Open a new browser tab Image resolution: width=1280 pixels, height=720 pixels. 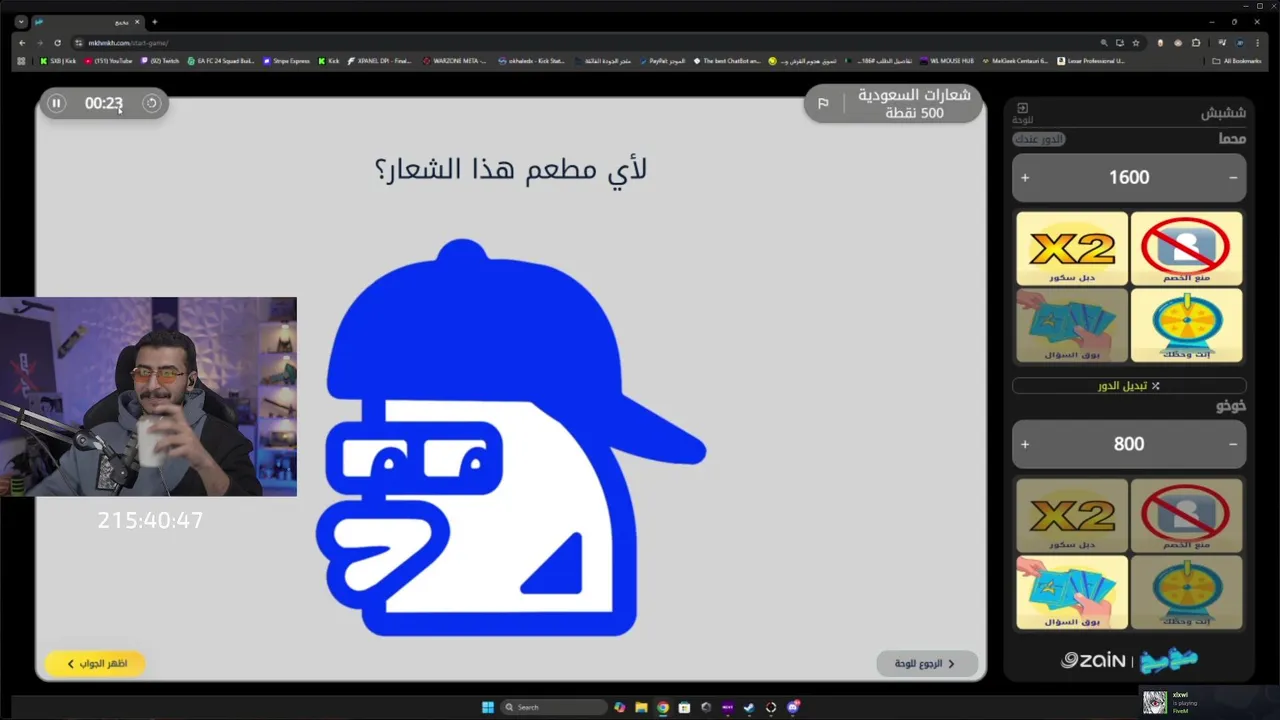[154, 22]
